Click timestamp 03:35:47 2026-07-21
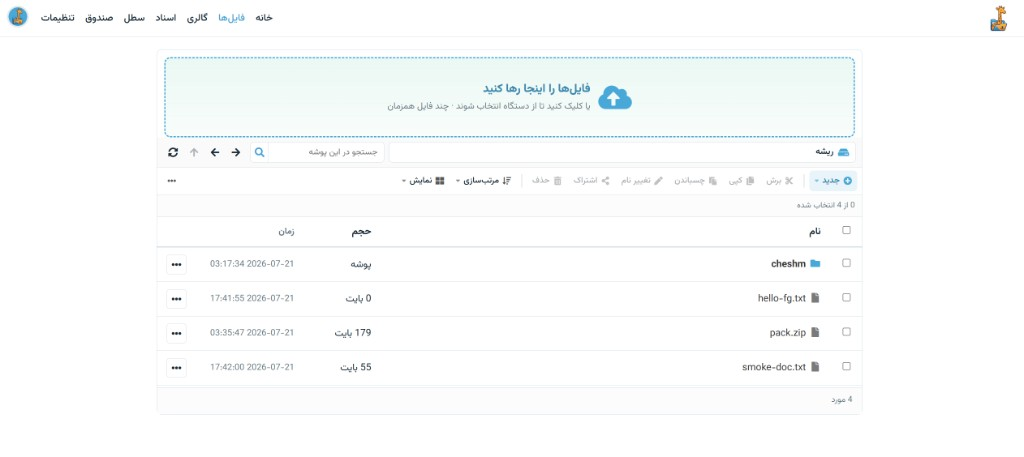 (252, 333)
